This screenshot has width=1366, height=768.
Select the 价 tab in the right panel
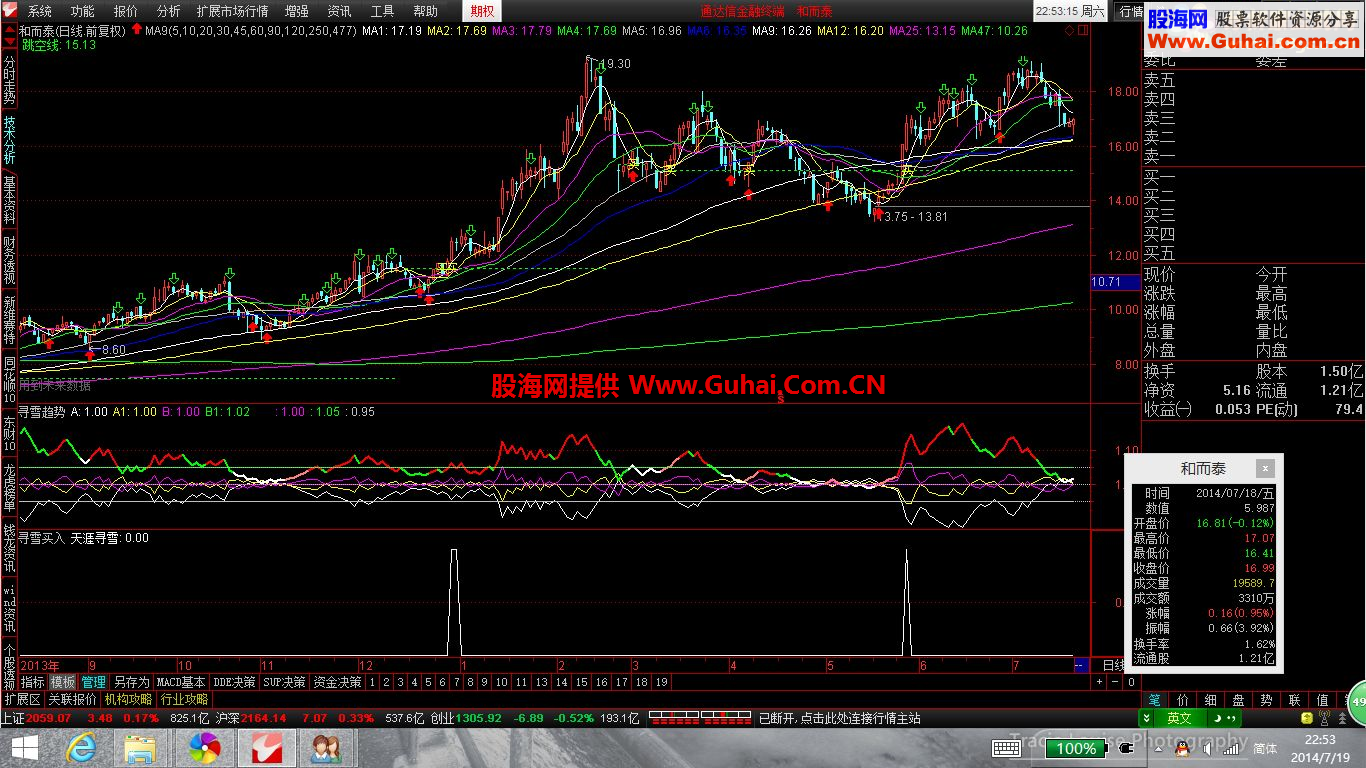(1182, 700)
